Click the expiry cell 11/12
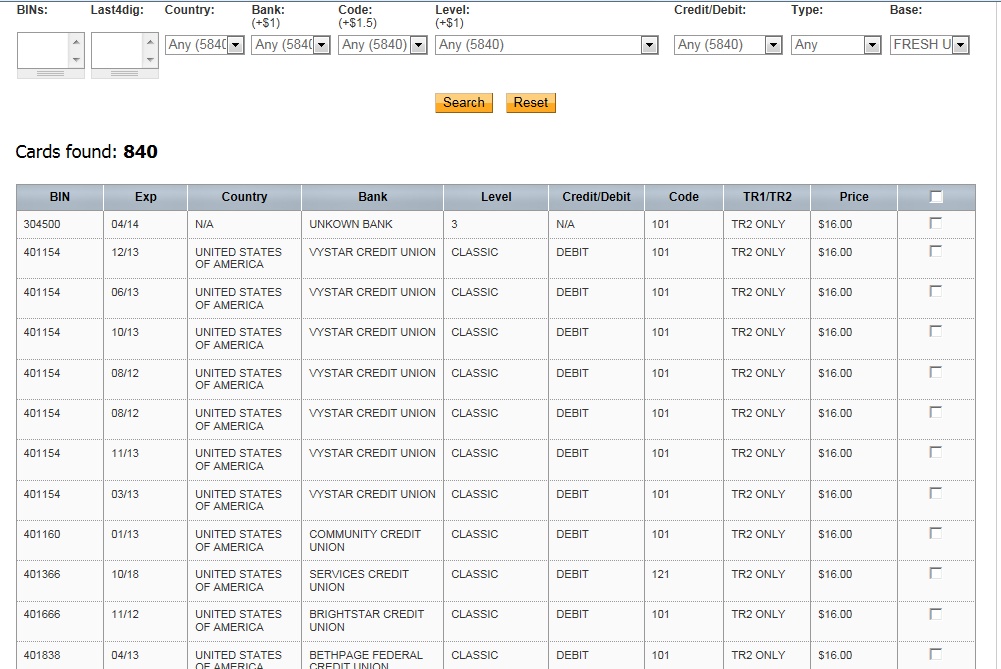Screen dimensions: 1001x669 tap(125, 615)
